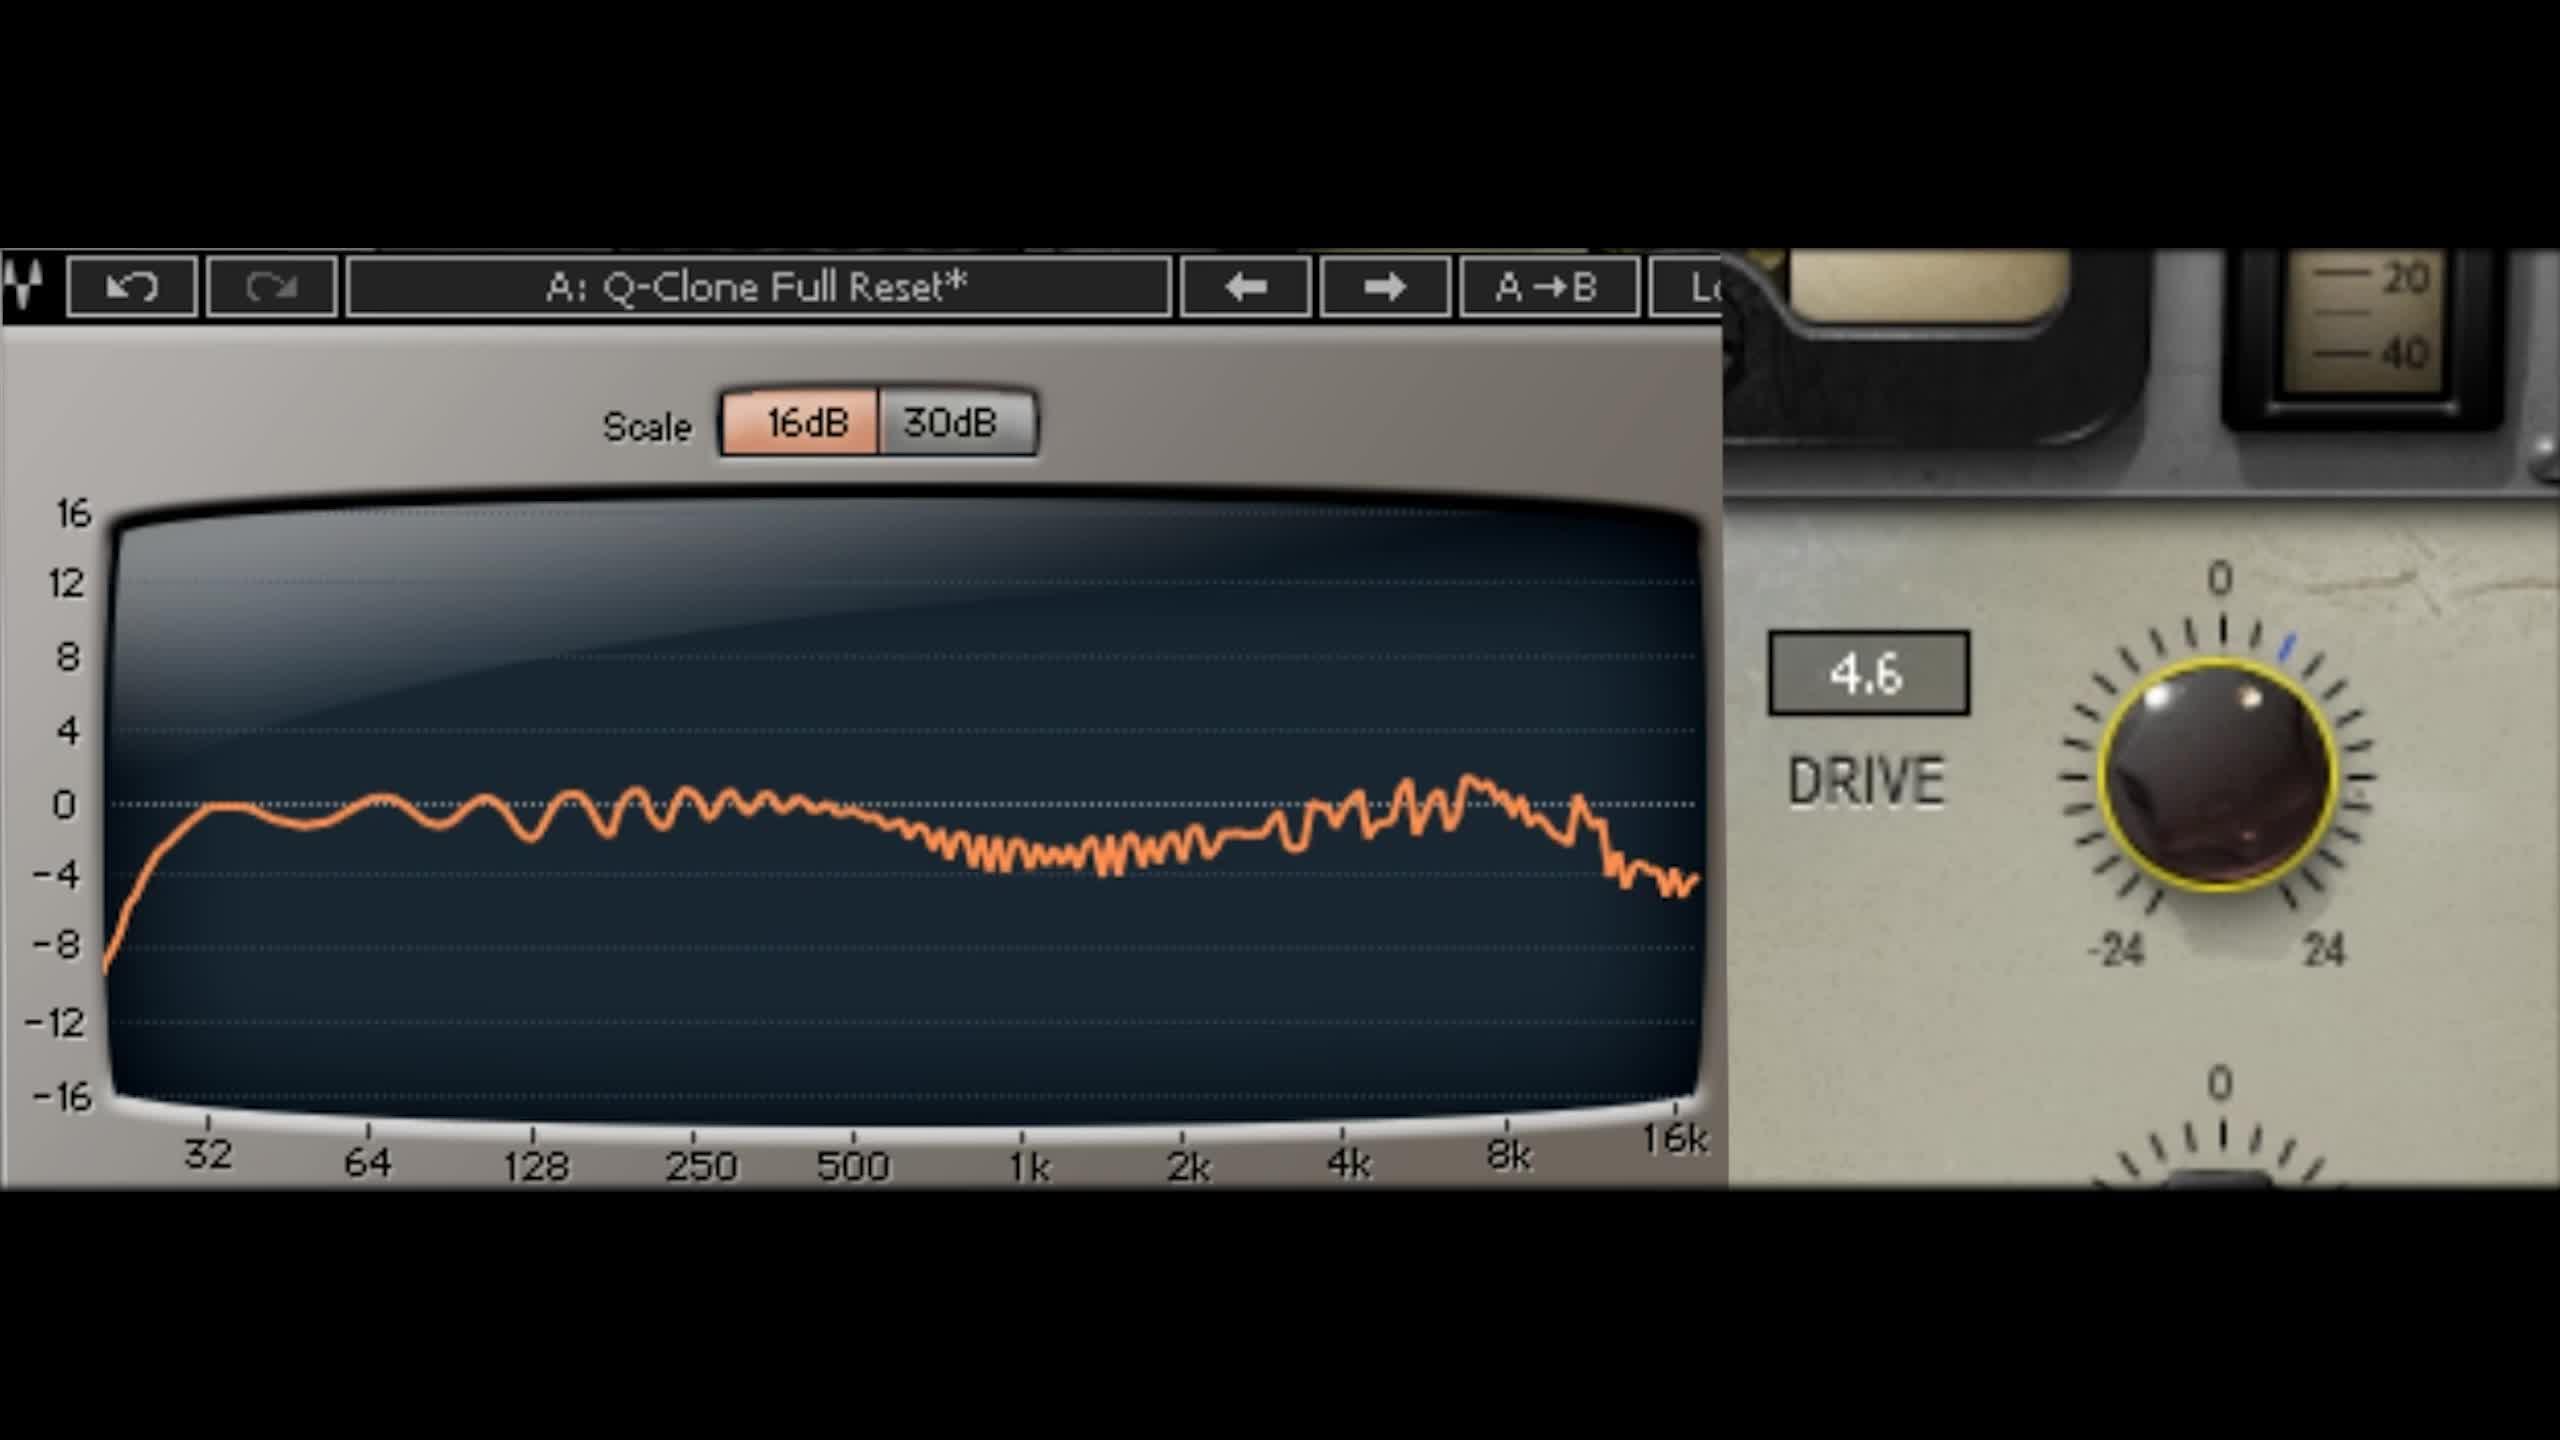This screenshot has width=2560, height=1440.
Task: Click the cream VU meter display
Action: (x=1928, y=285)
